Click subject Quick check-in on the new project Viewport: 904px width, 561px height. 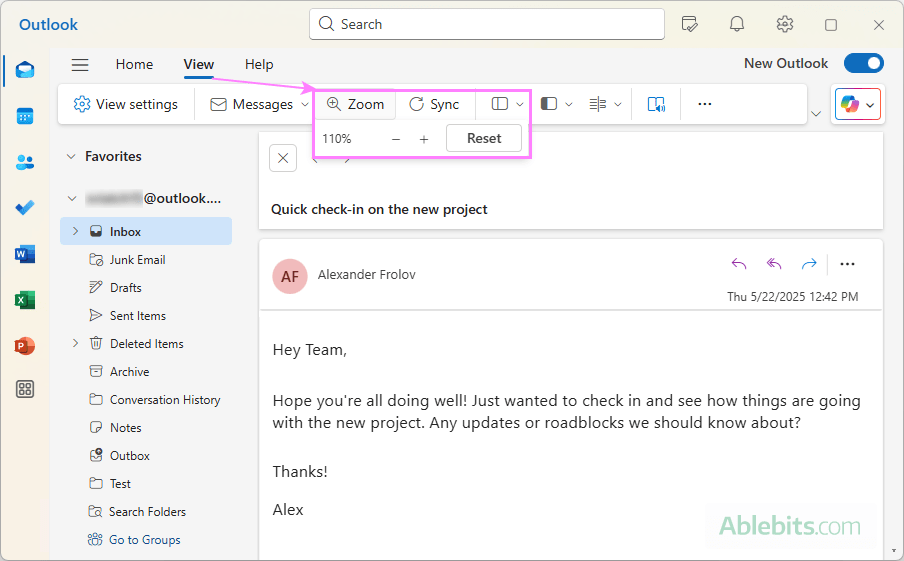379,209
